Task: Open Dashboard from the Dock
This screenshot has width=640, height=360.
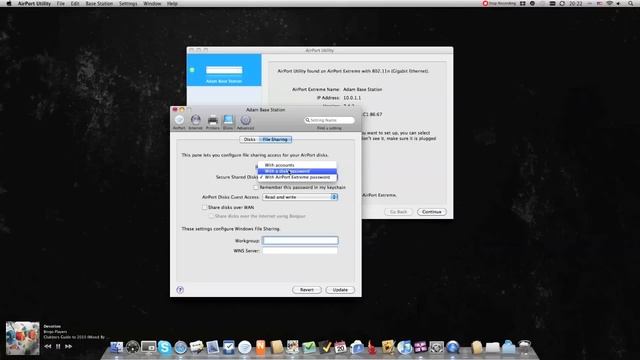Action: coord(132,347)
